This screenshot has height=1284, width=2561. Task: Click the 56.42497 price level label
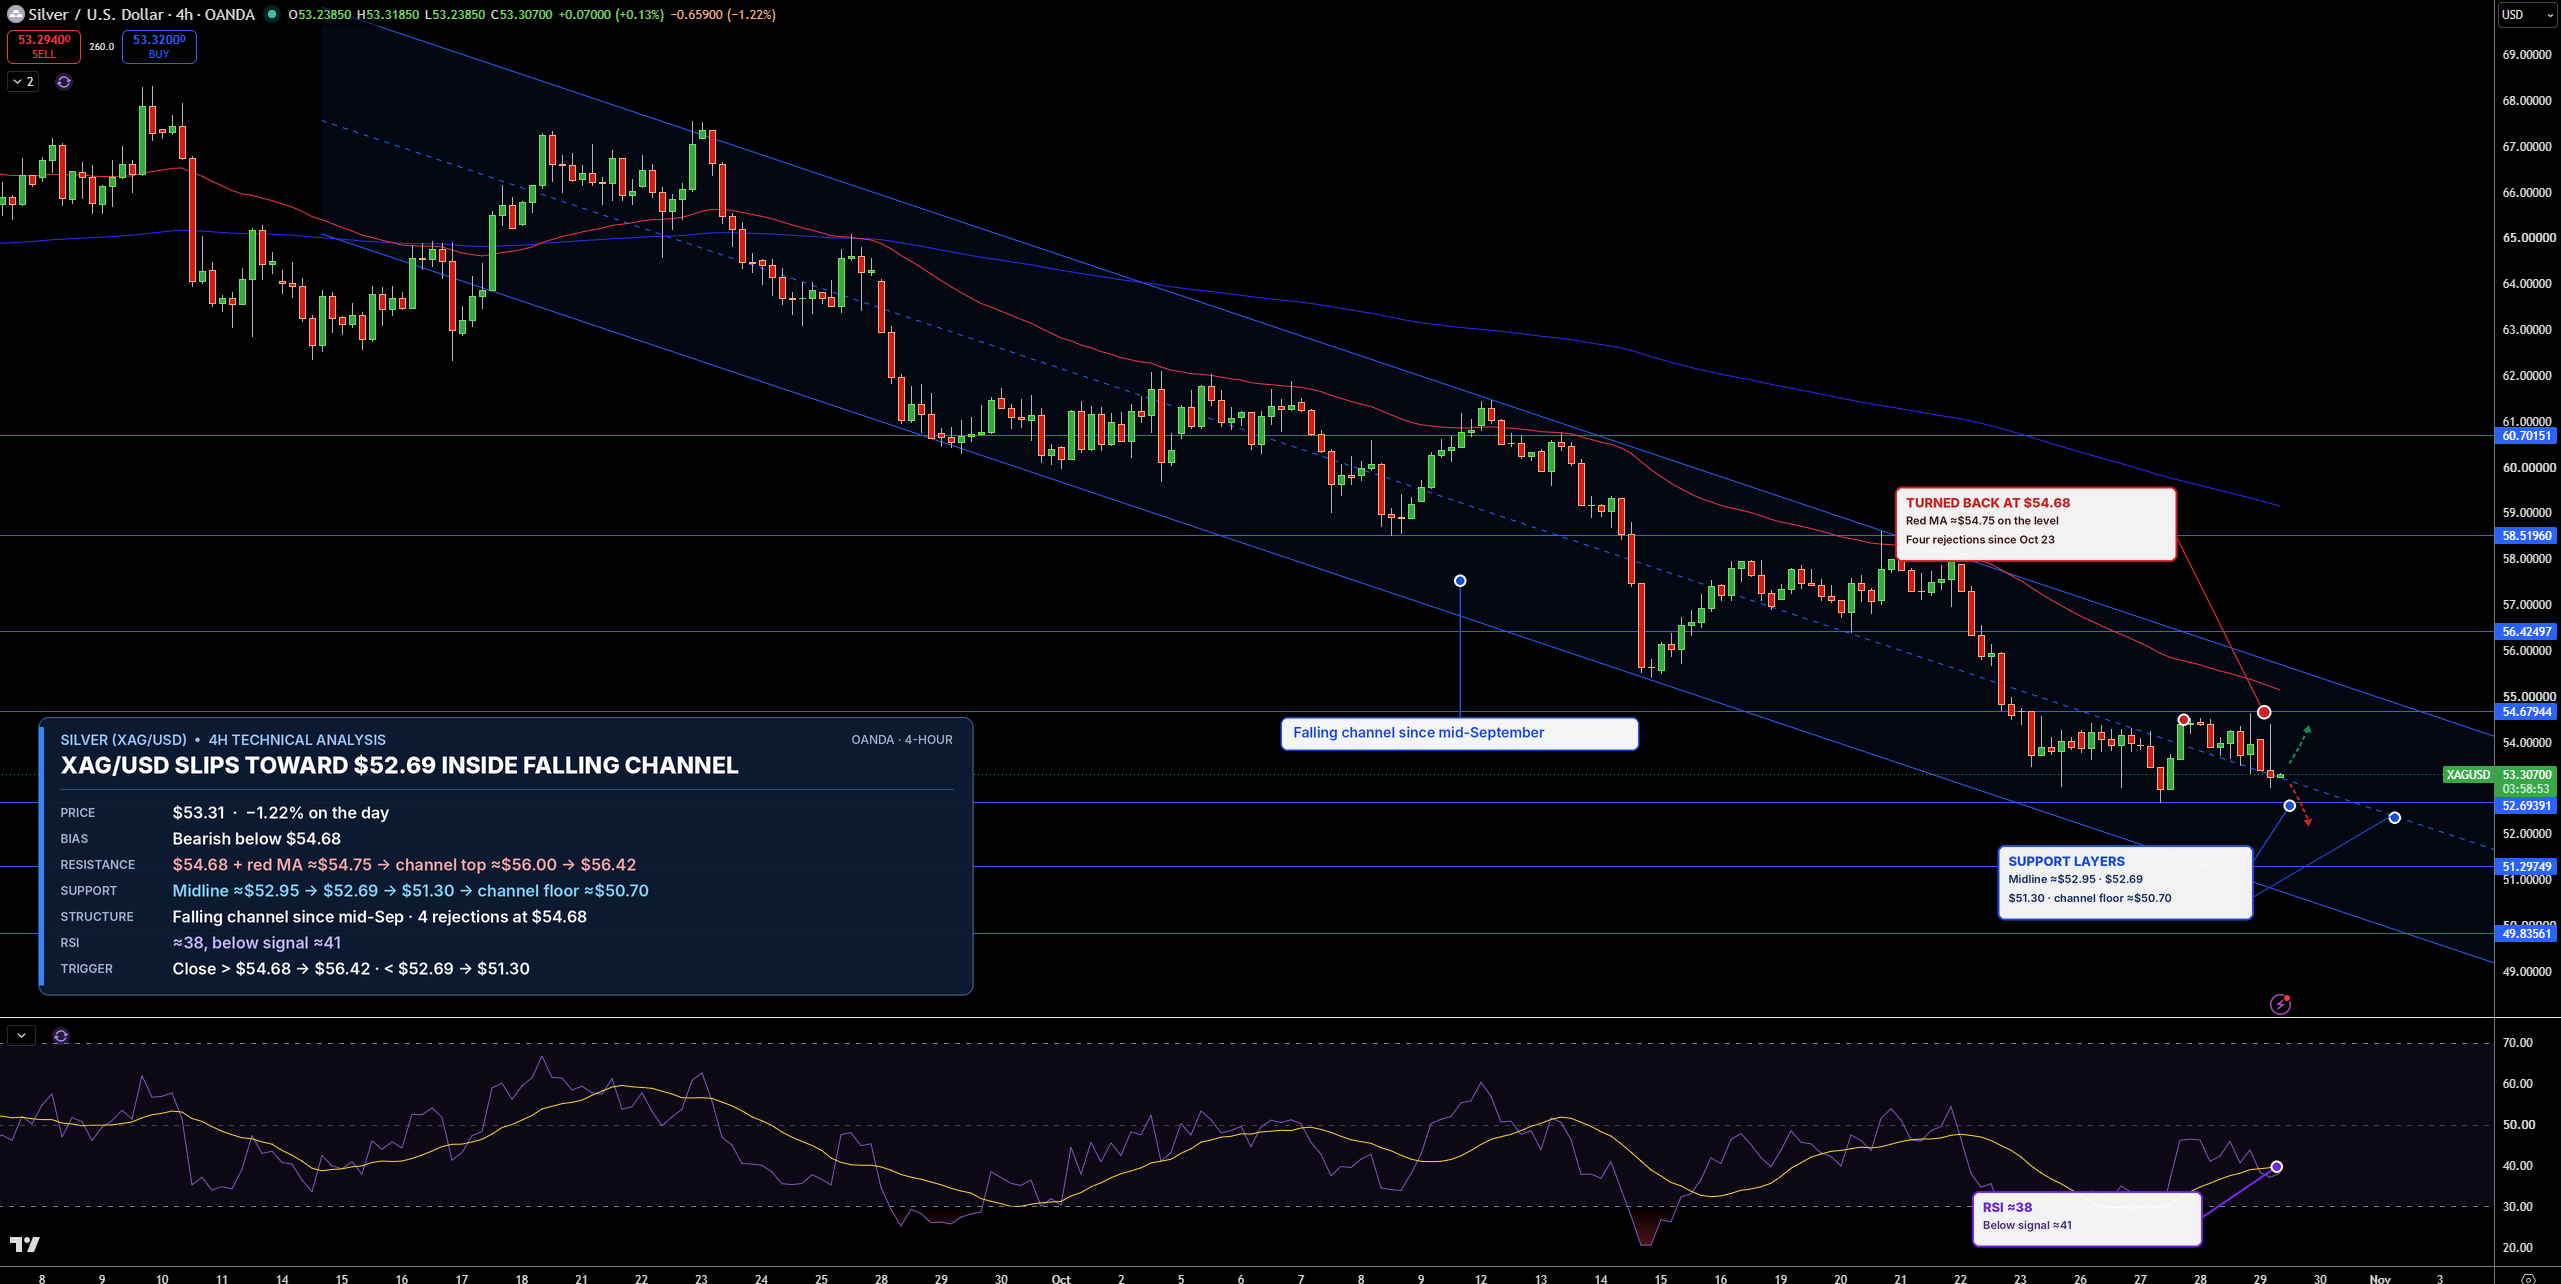click(2526, 632)
